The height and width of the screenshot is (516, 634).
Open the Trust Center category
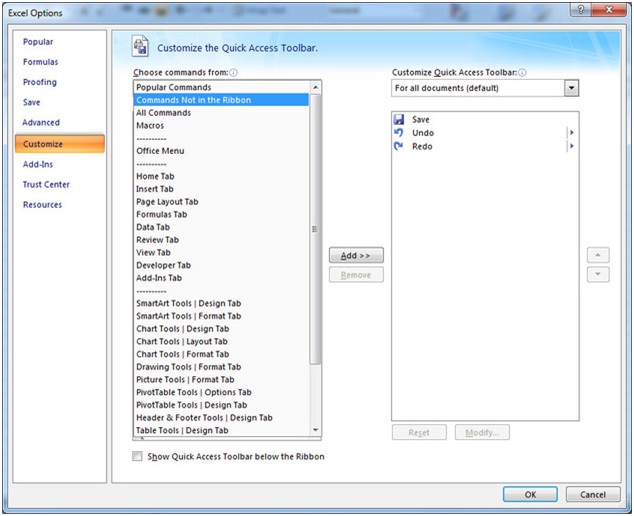tap(46, 184)
